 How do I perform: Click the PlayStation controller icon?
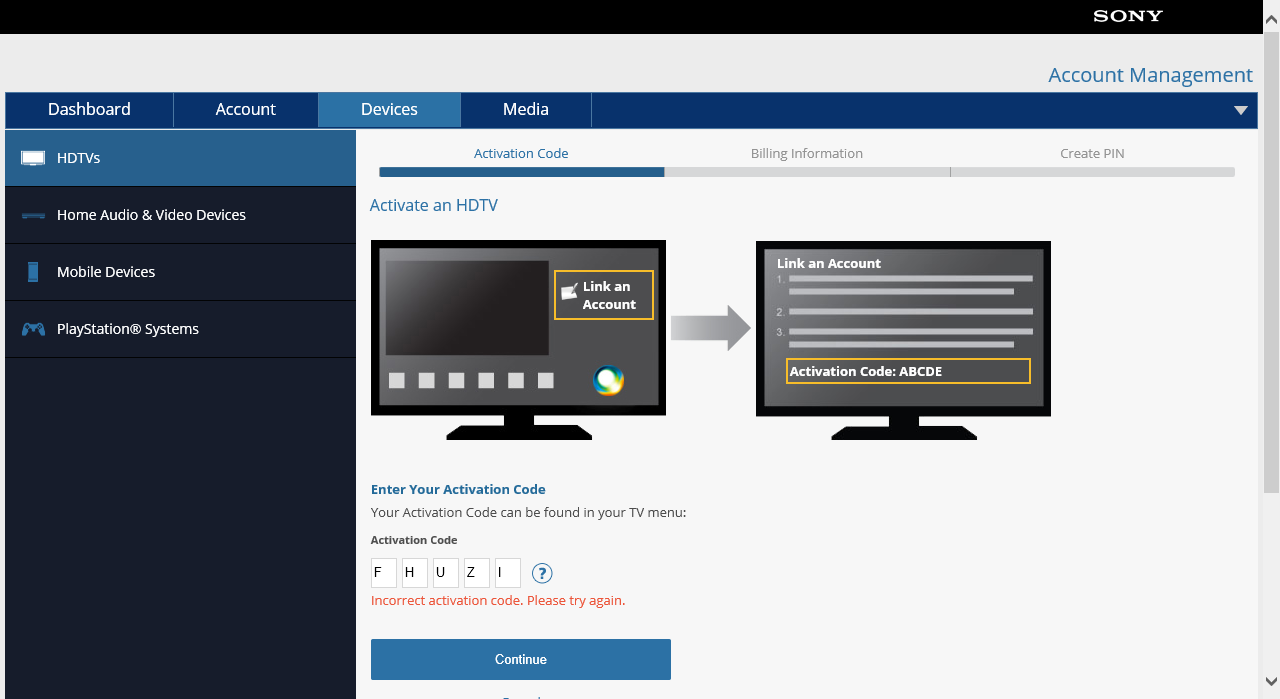pyautogui.click(x=33, y=329)
